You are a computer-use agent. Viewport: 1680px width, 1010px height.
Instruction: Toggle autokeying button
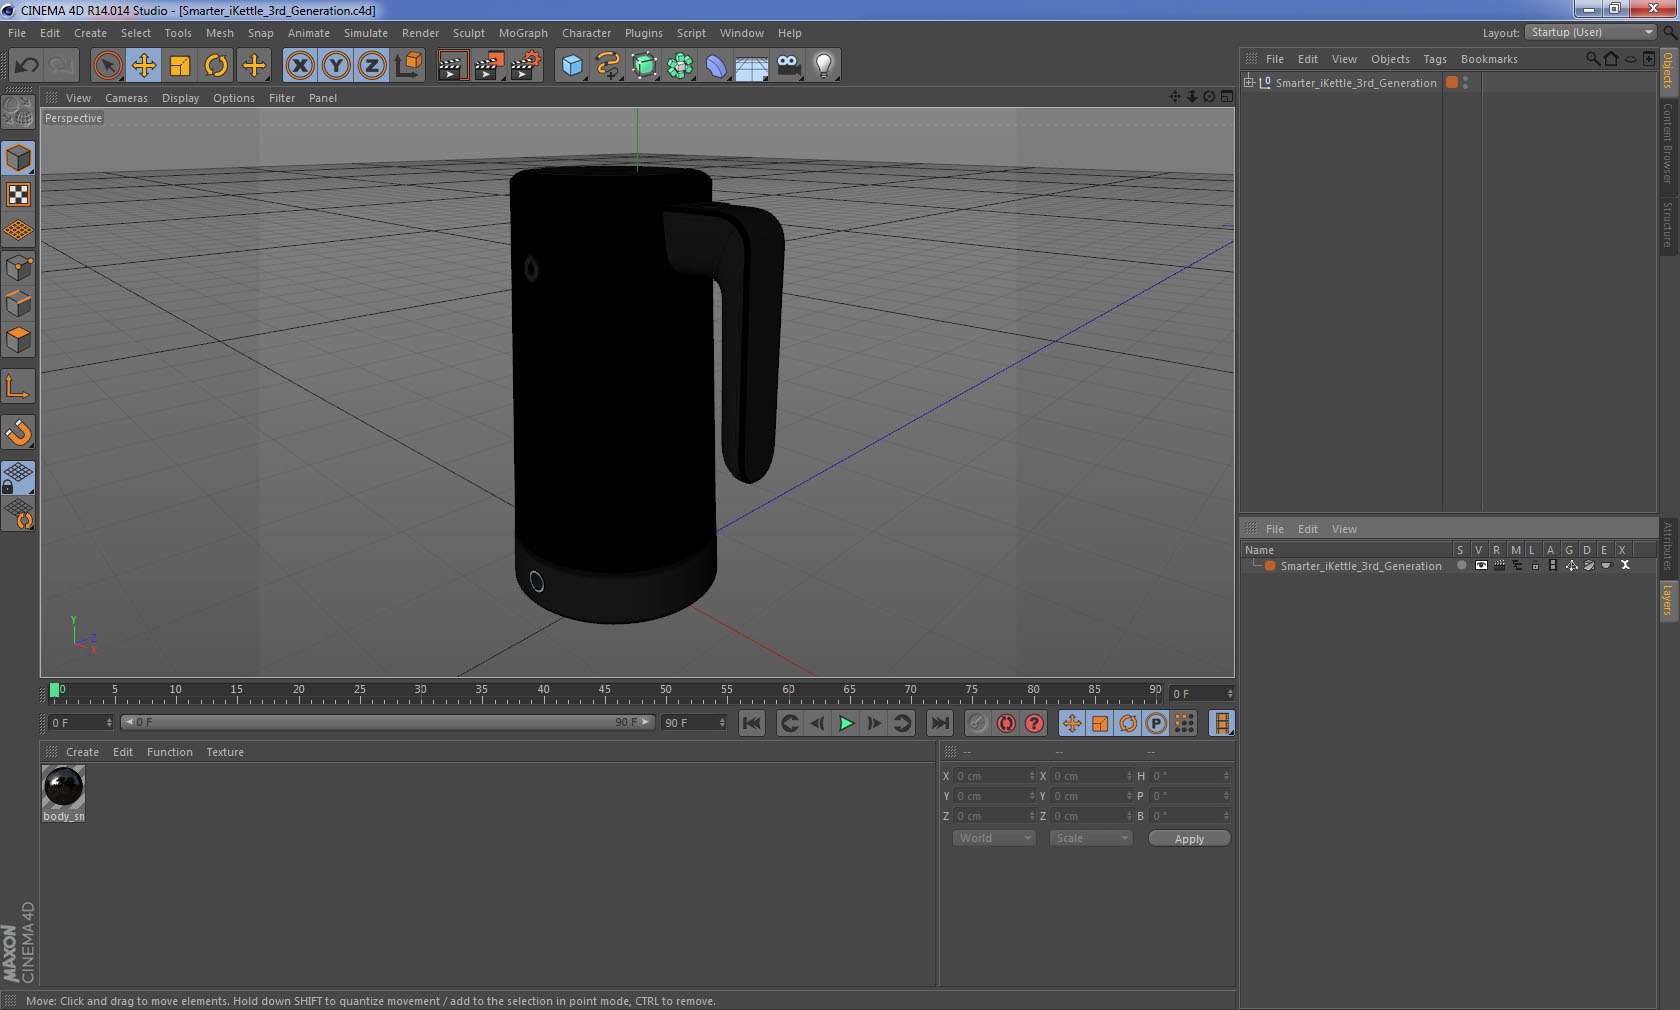pos(1006,723)
